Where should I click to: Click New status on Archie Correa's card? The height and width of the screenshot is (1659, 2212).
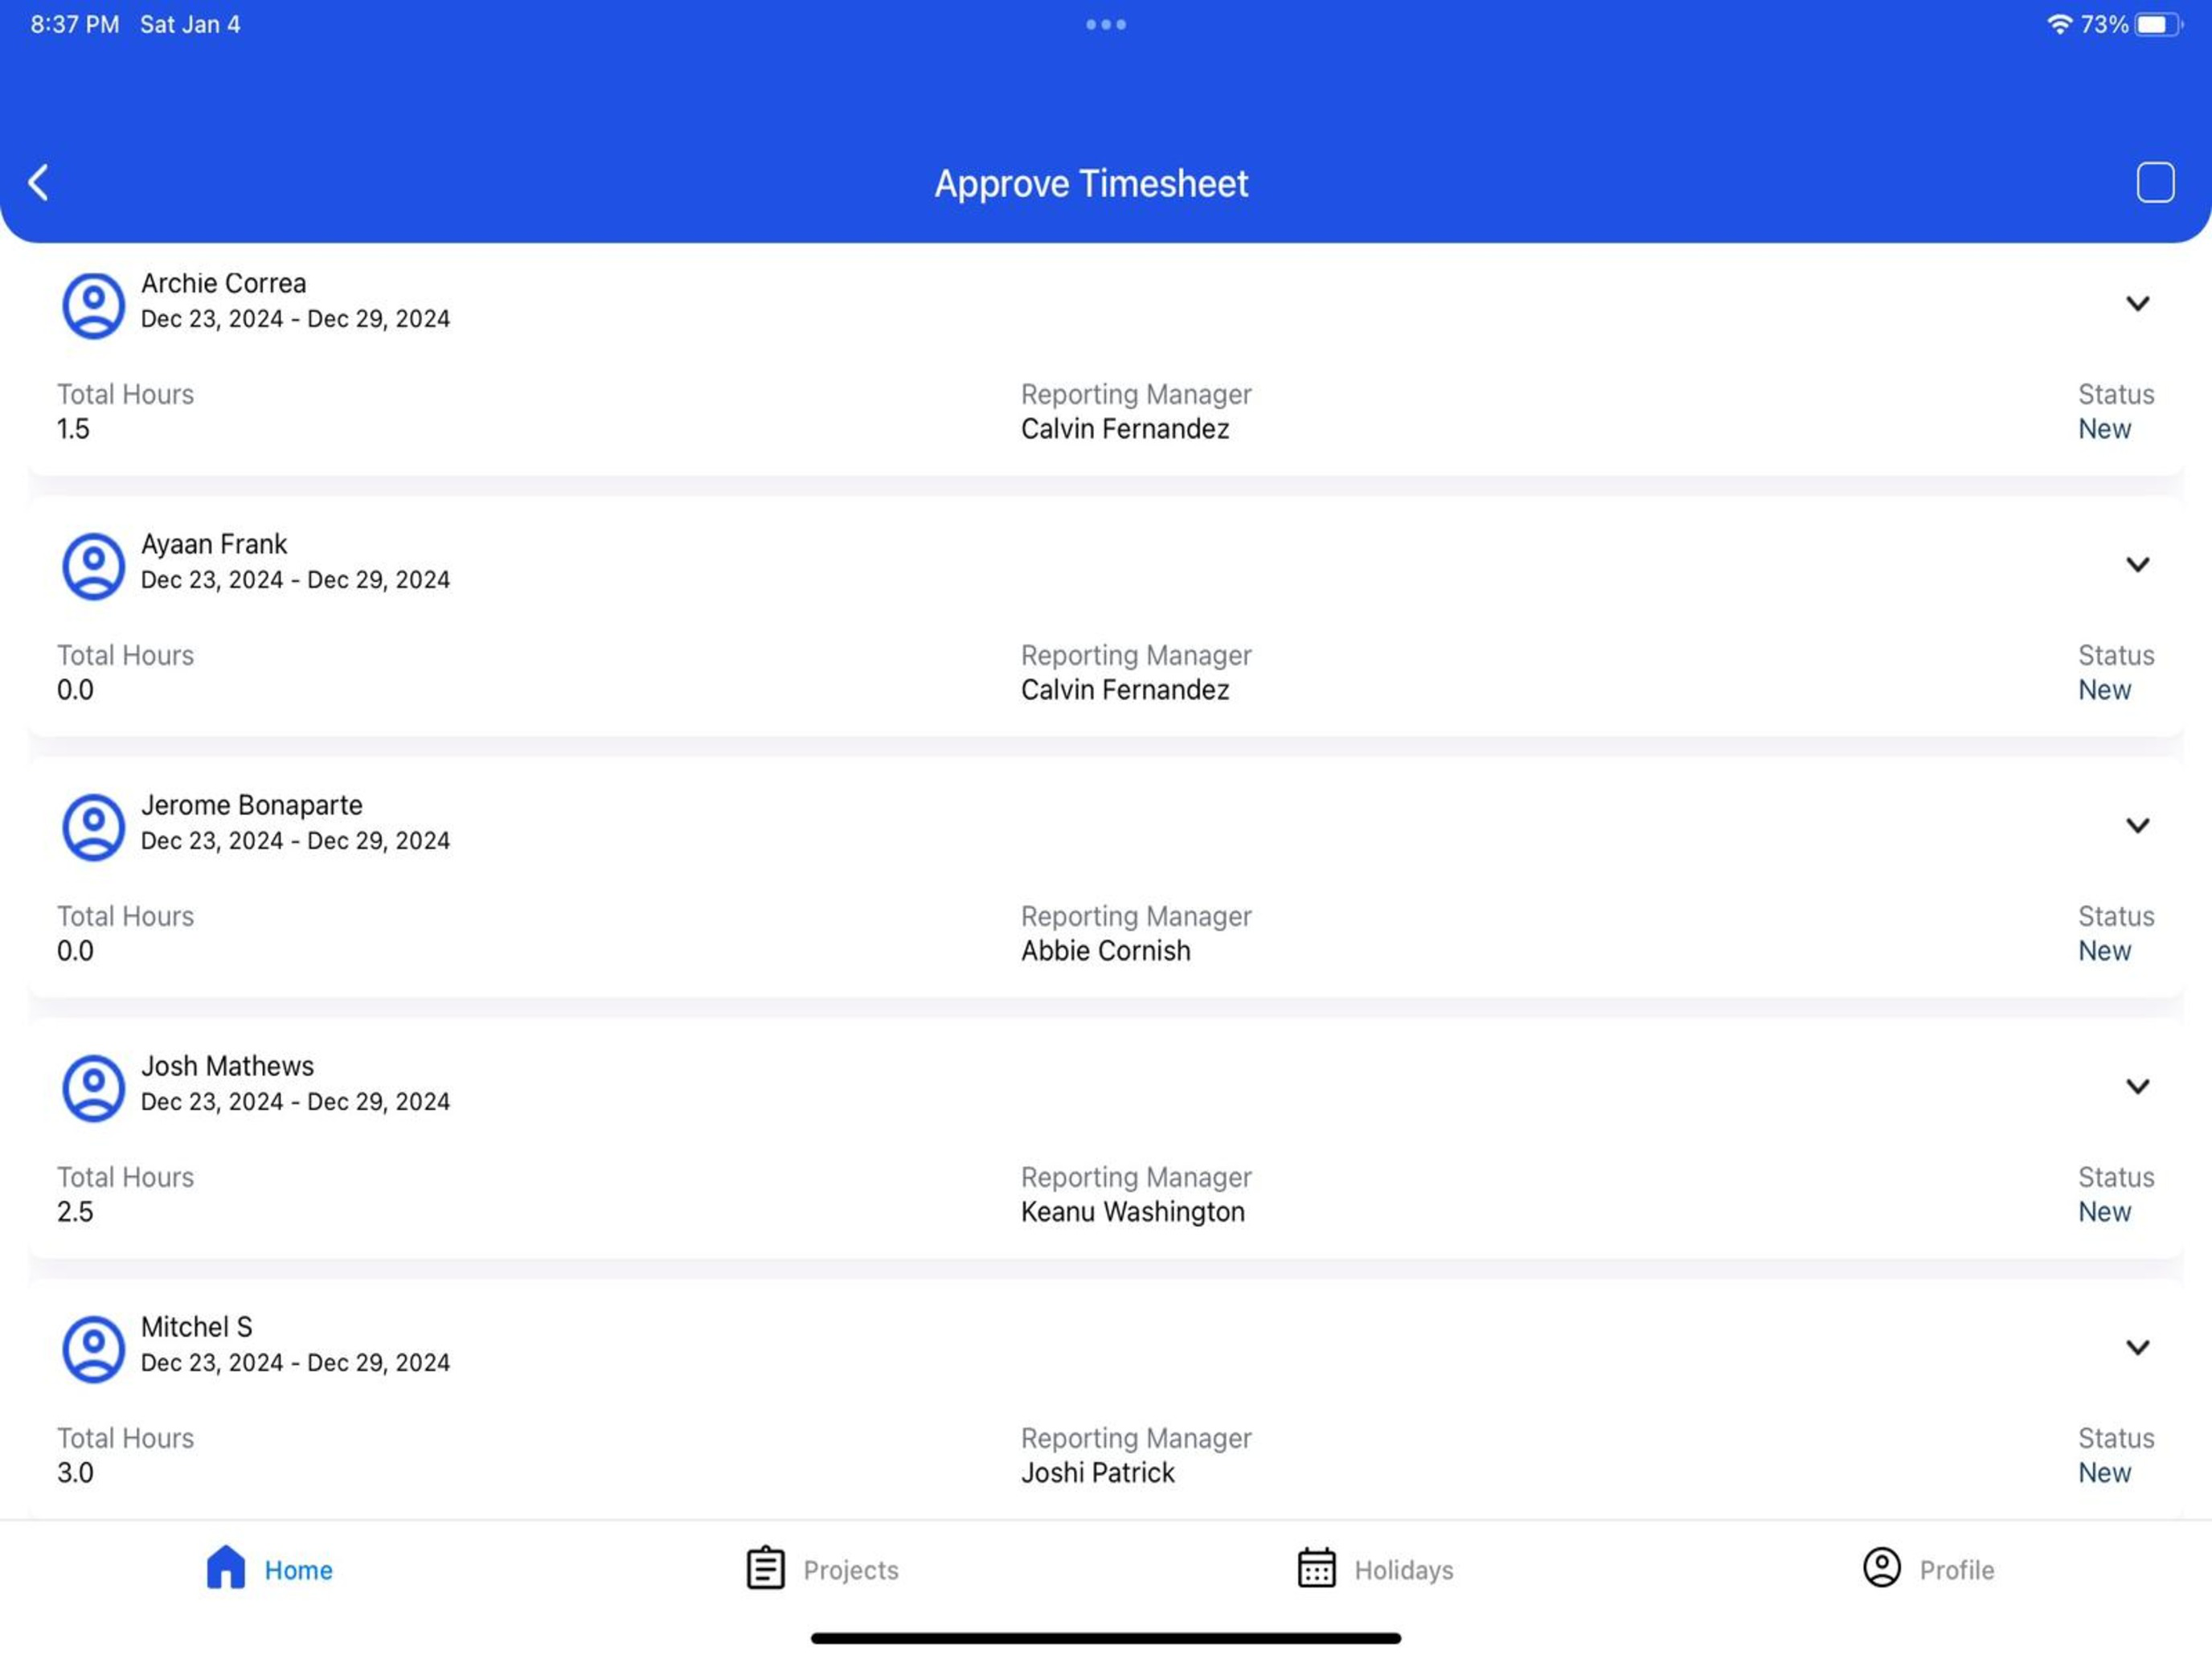(x=2104, y=429)
